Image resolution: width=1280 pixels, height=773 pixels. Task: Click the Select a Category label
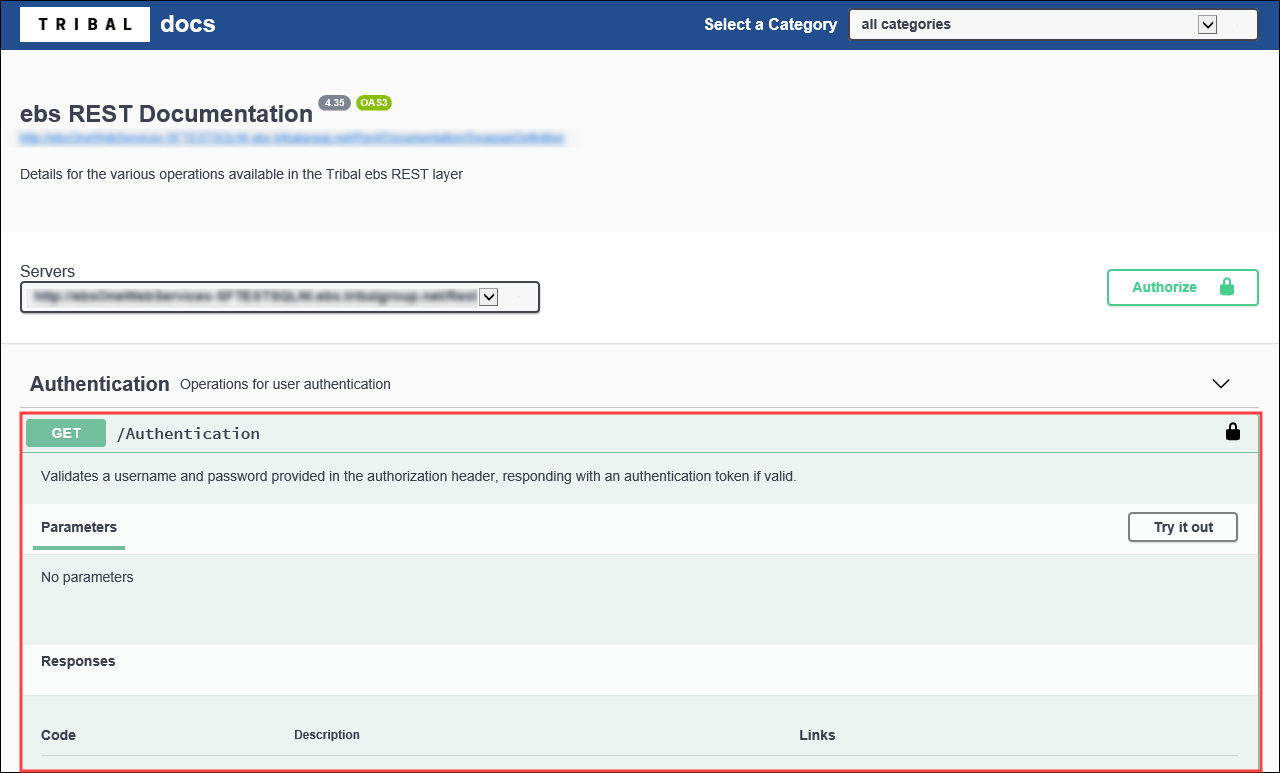(x=770, y=24)
